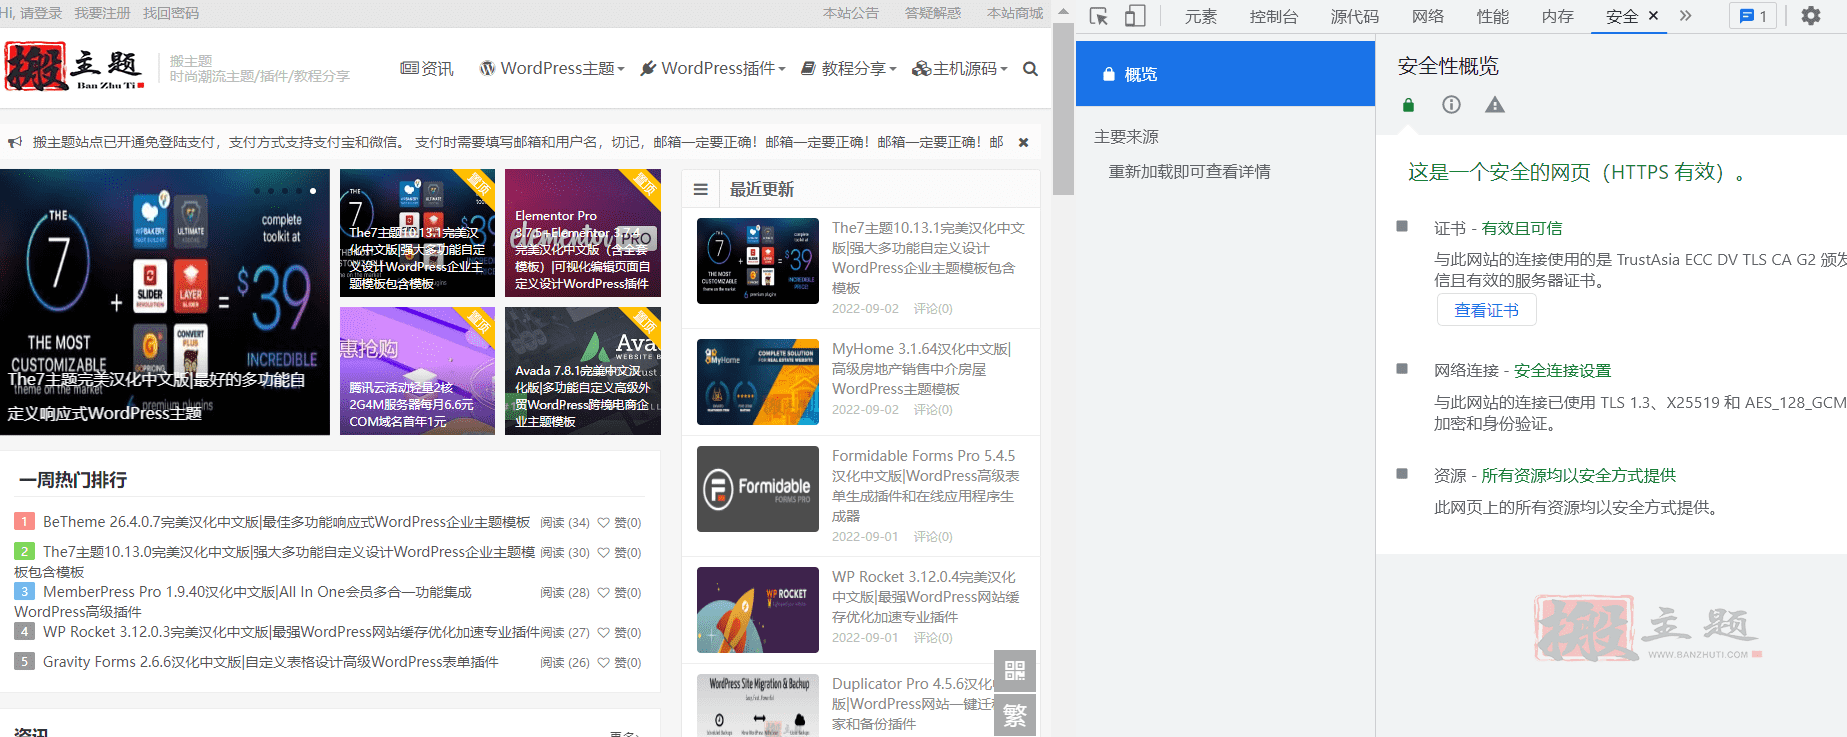Toggle device toolbar emulation icon
The height and width of the screenshot is (737, 1847).
click(1135, 16)
